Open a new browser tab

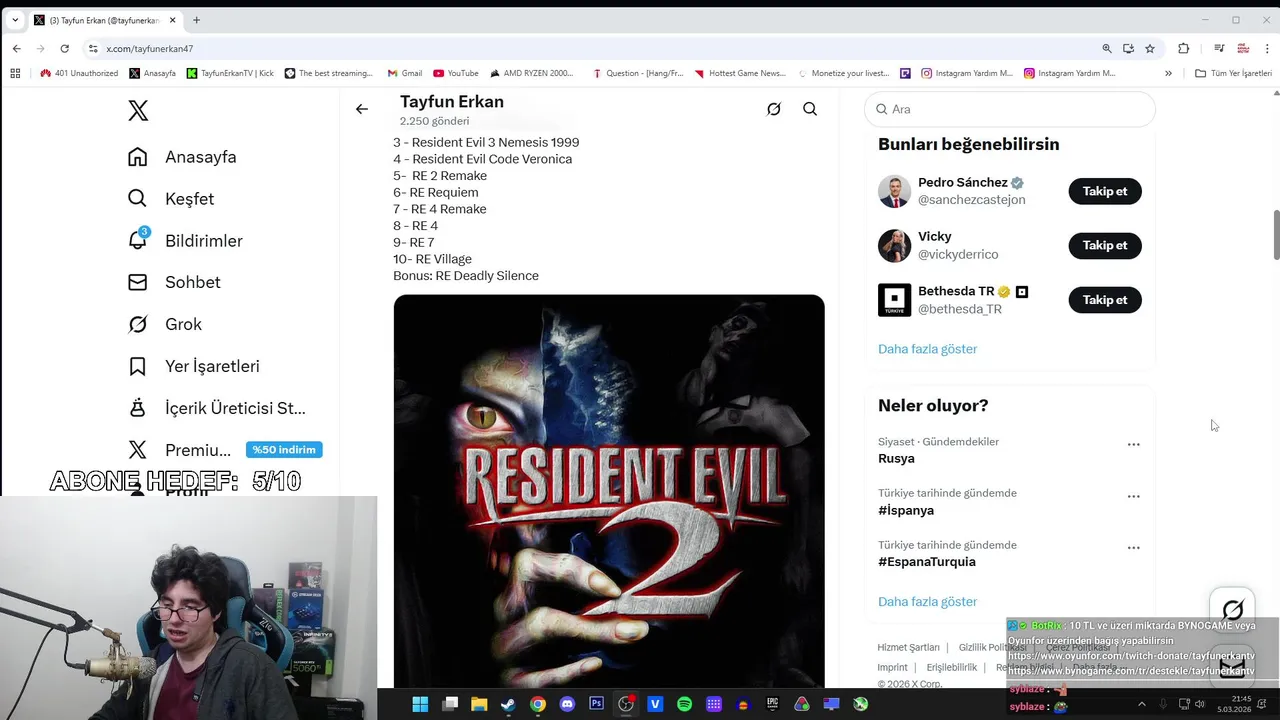(x=196, y=20)
